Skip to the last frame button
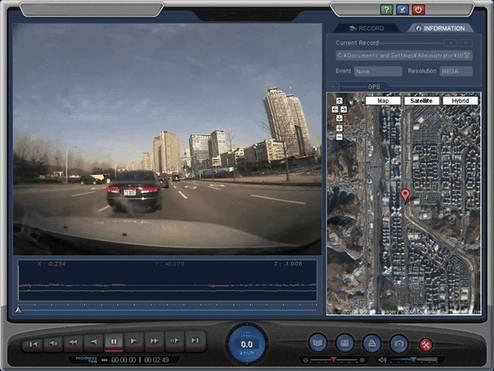The height and width of the screenshot is (371, 494). pyautogui.click(x=195, y=340)
